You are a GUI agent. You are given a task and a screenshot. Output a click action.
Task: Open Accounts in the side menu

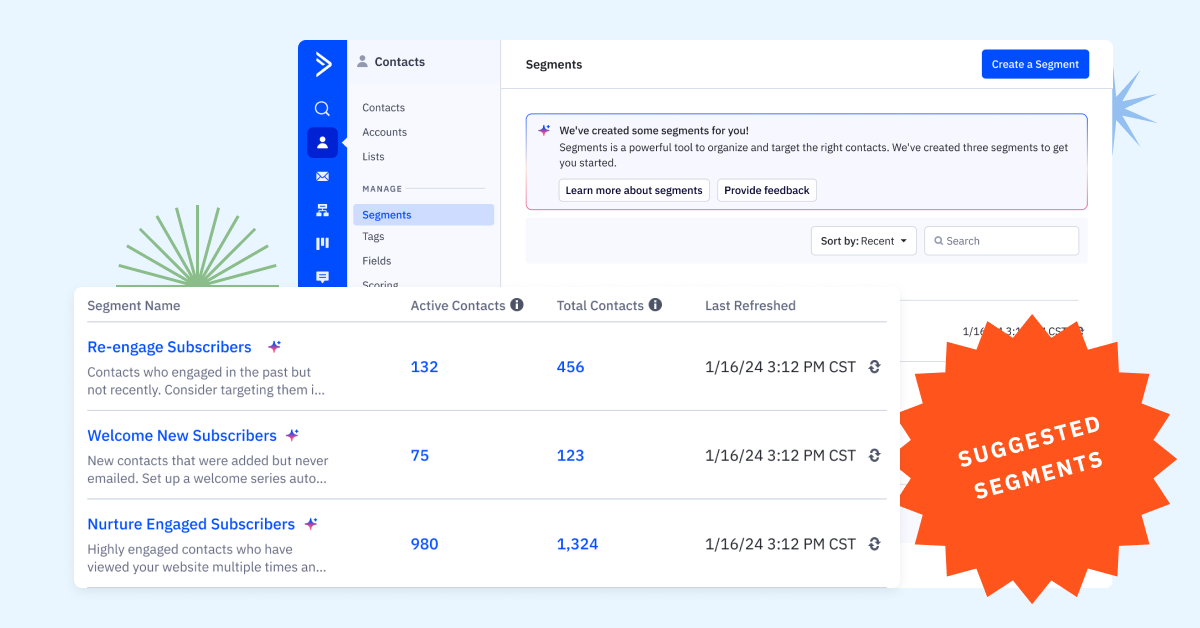tap(384, 132)
